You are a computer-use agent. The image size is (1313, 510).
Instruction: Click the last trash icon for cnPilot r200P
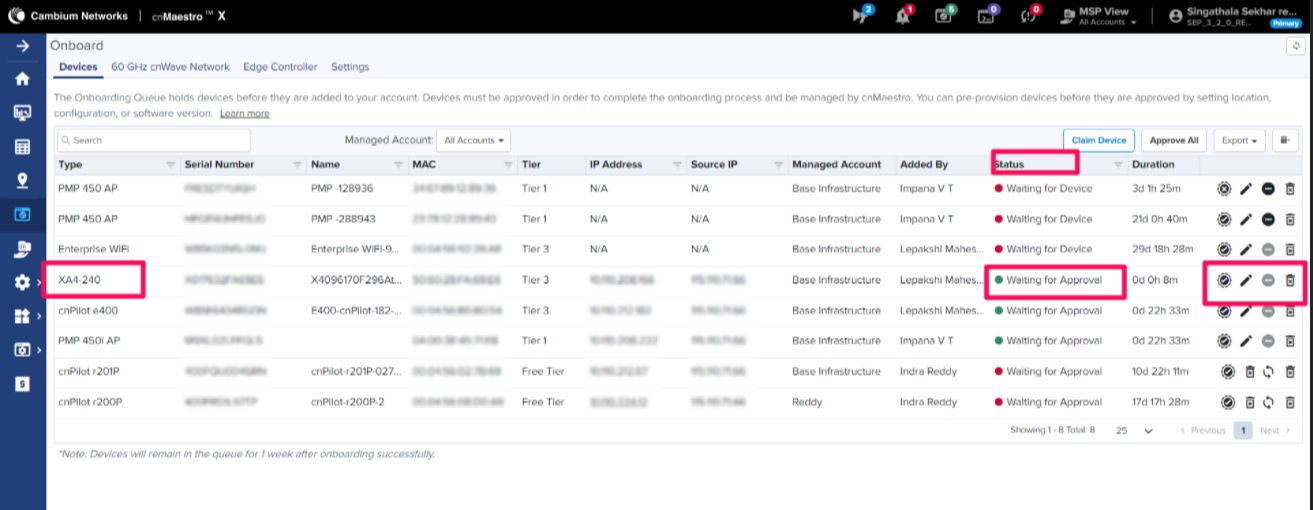coord(1290,402)
